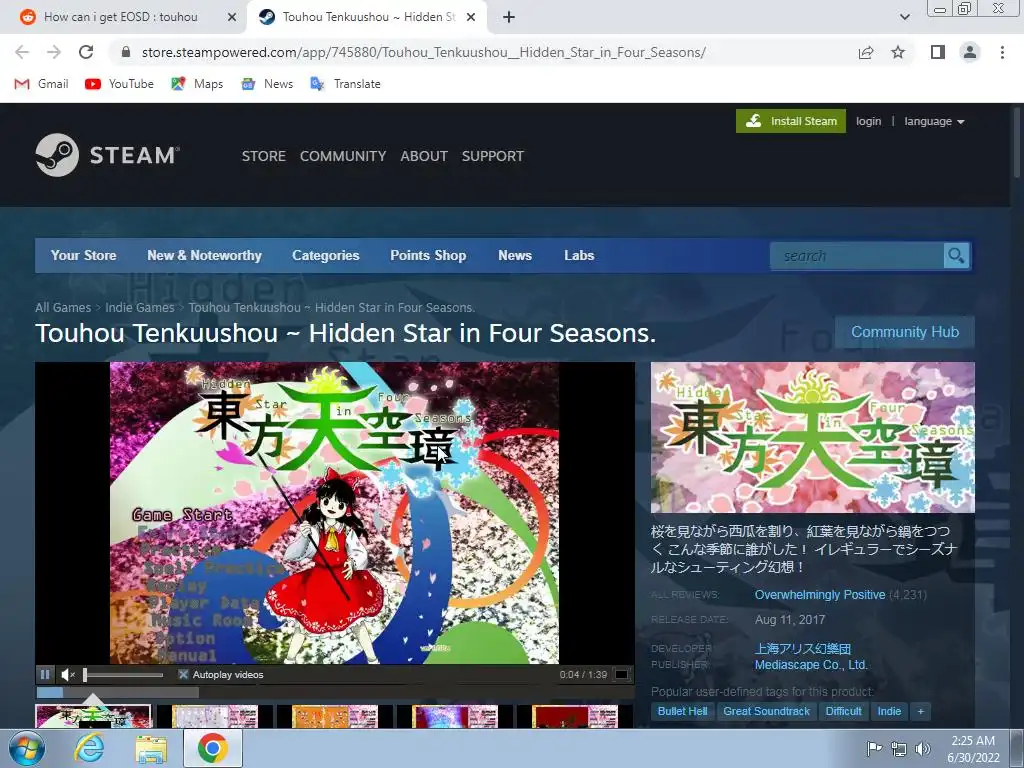The width and height of the screenshot is (1024, 768).
Task: Expand the language dropdown
Action: pyautogui.click(x=934, y=121)
